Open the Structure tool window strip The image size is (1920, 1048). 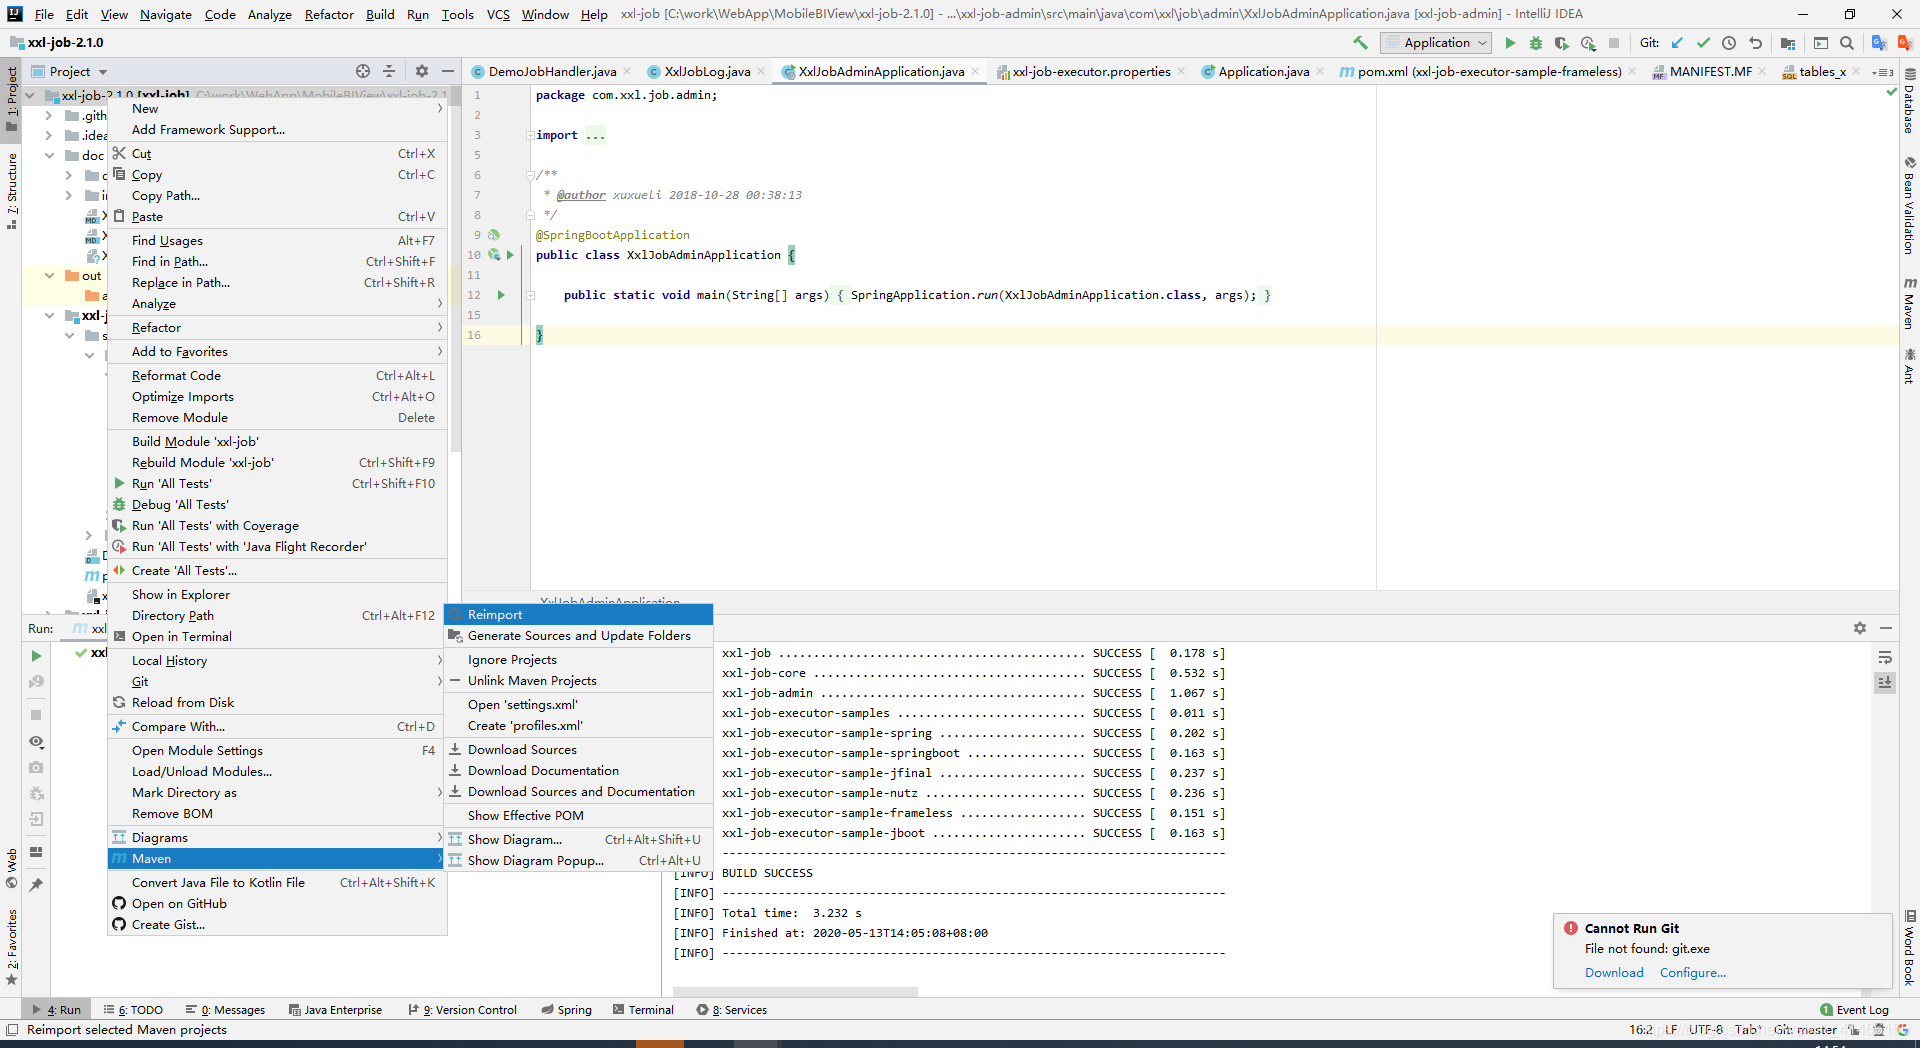coord(12,191)
